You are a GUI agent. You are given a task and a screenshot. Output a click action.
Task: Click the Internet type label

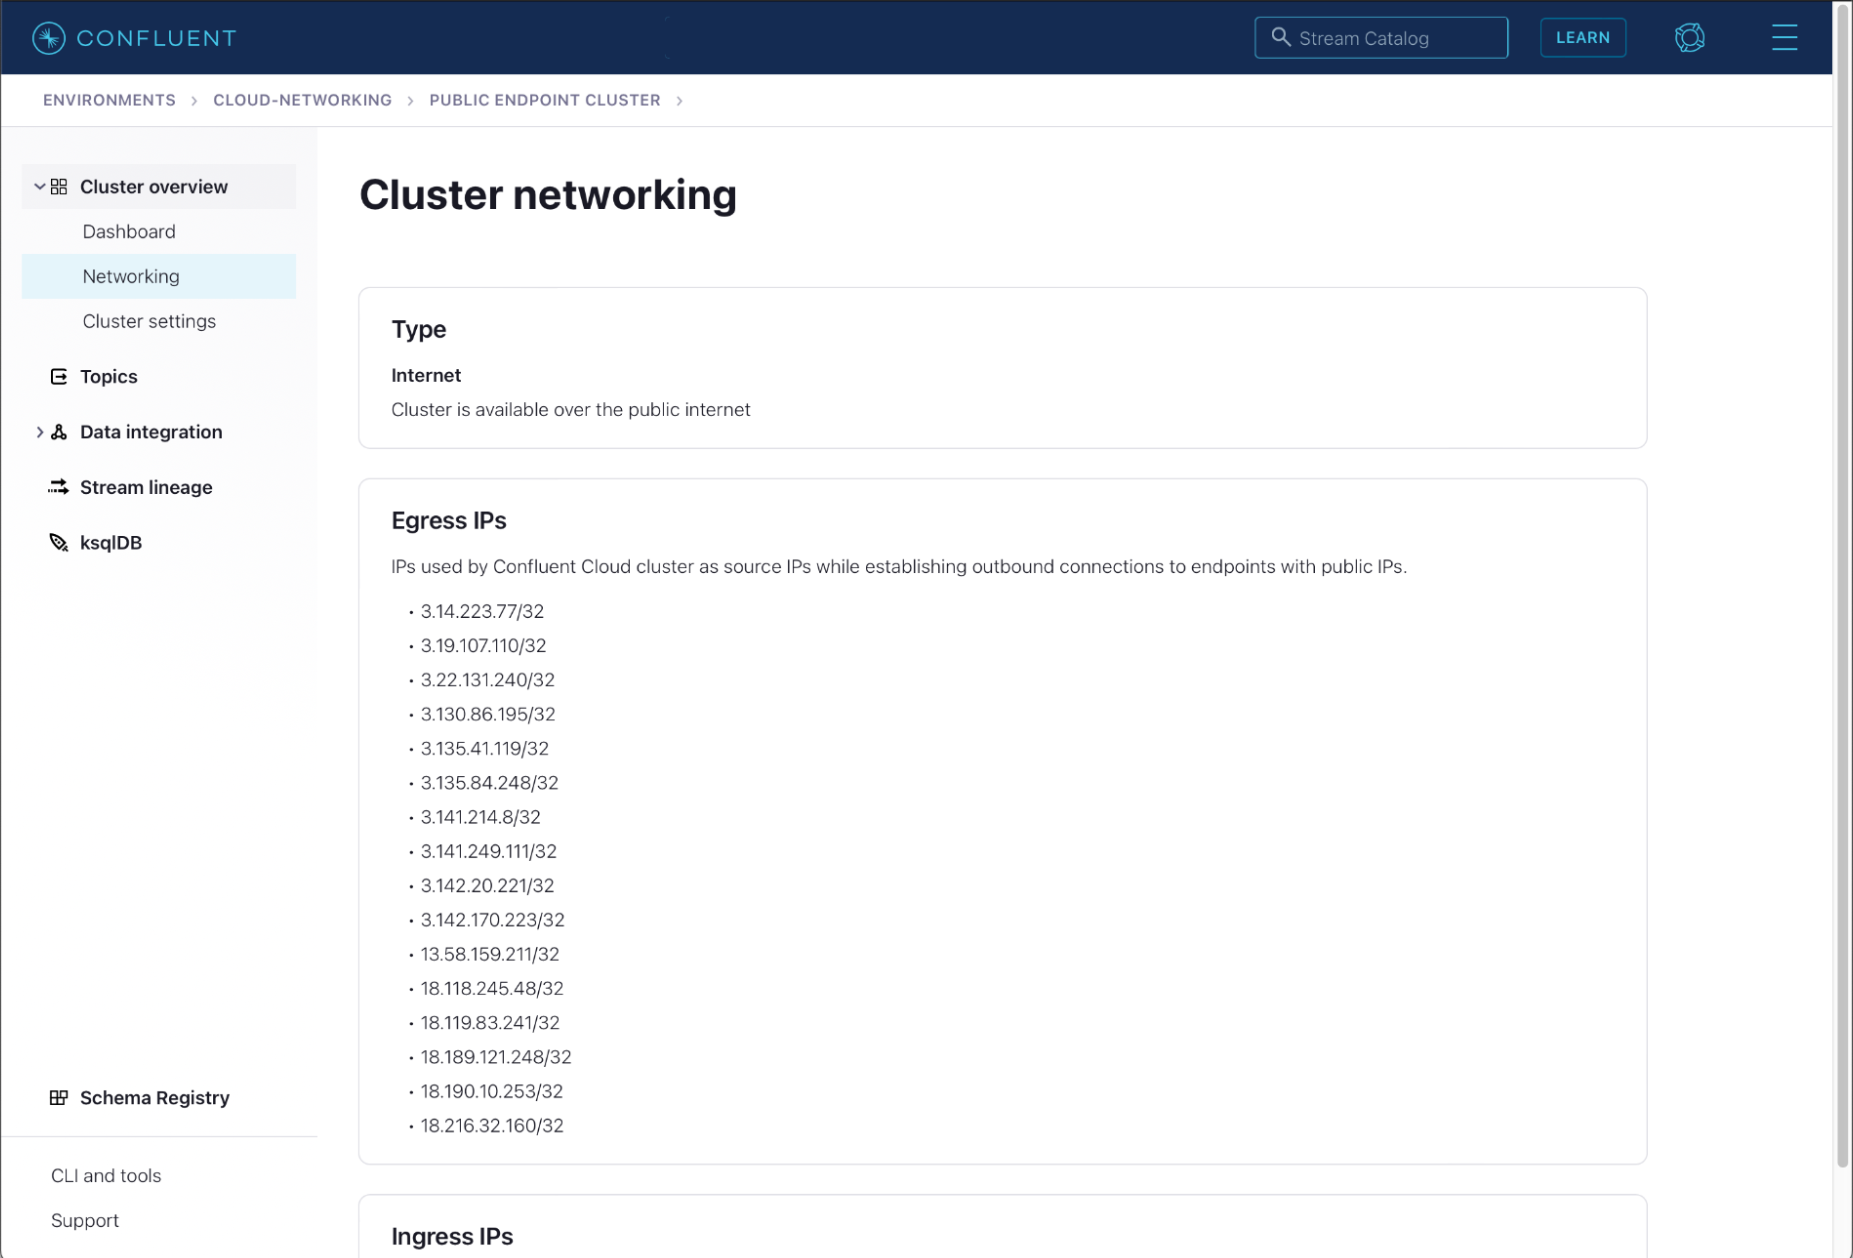pyautogui.click(x=426, y=376)
